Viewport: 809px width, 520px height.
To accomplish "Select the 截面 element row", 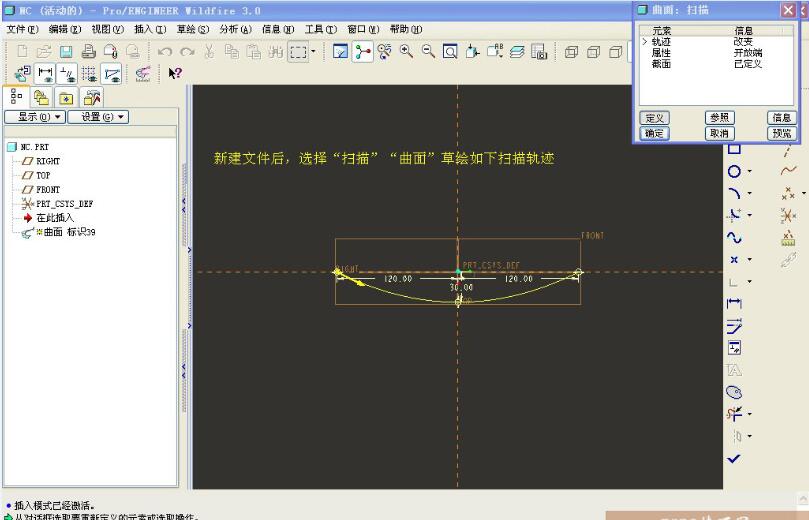I will pos(716,64).
